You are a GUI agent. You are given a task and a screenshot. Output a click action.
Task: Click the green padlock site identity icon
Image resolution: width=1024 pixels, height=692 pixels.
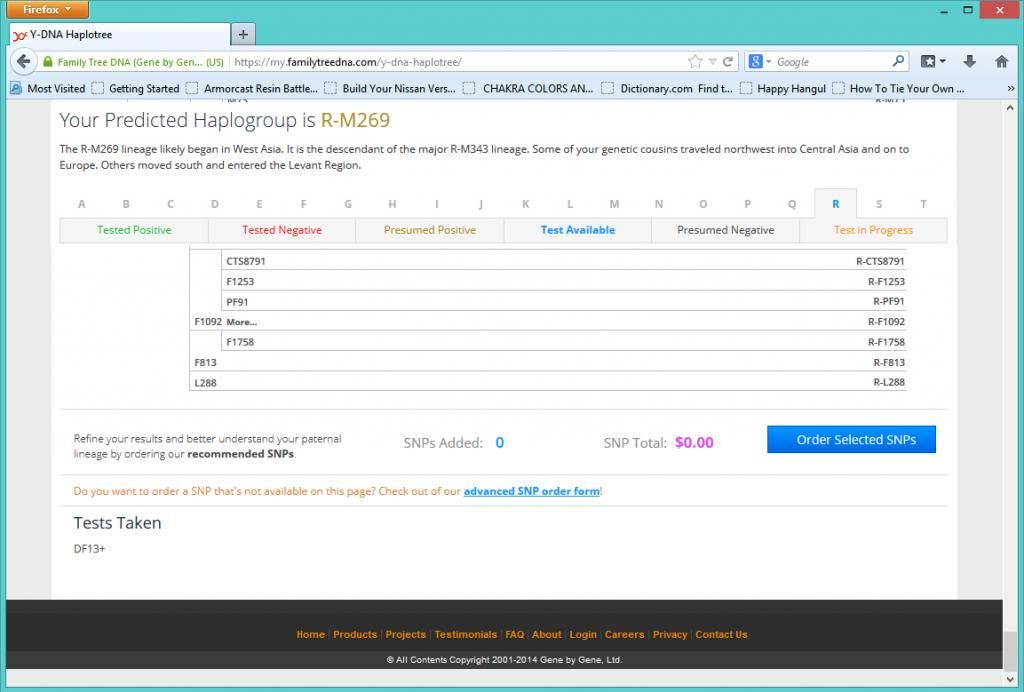click(48, 62)
